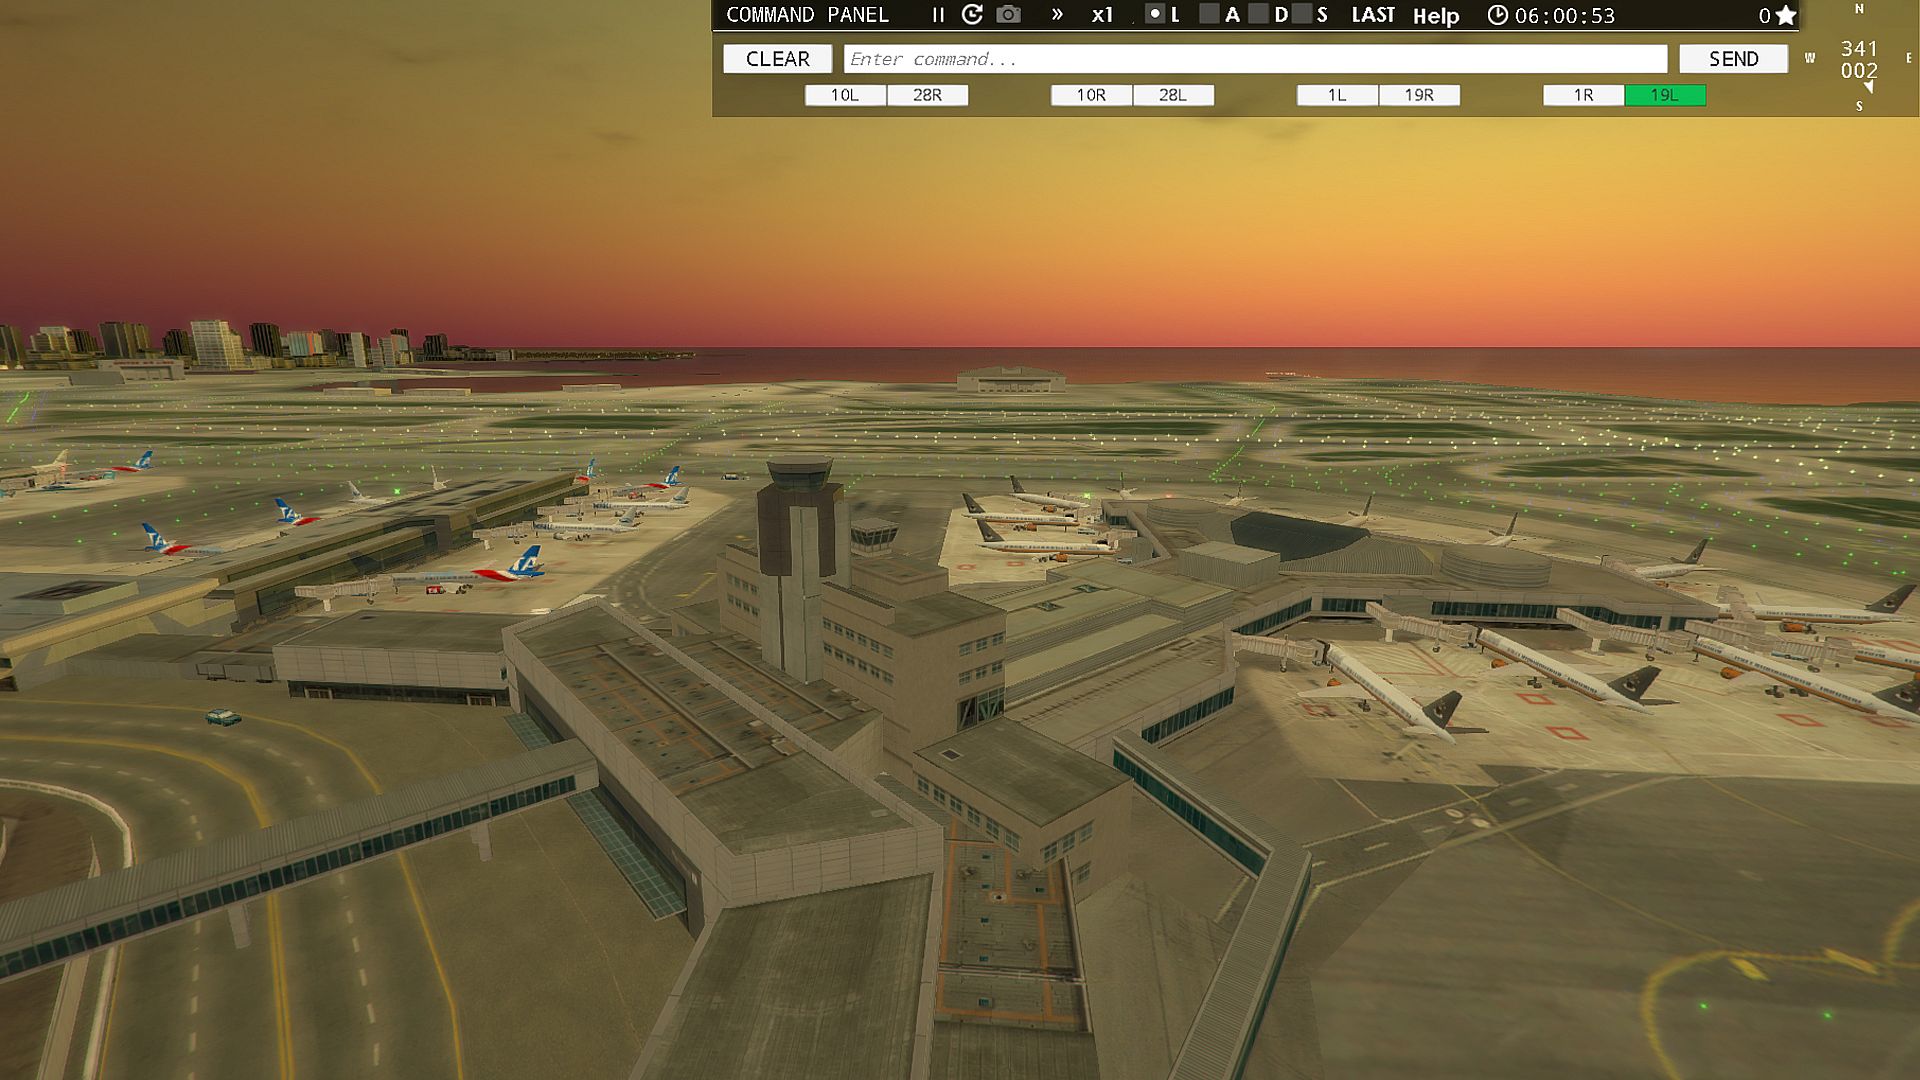Viewport: 1920px width, 1080px height.
Task: Click the LAST menu item
Action: [1373, 15]
